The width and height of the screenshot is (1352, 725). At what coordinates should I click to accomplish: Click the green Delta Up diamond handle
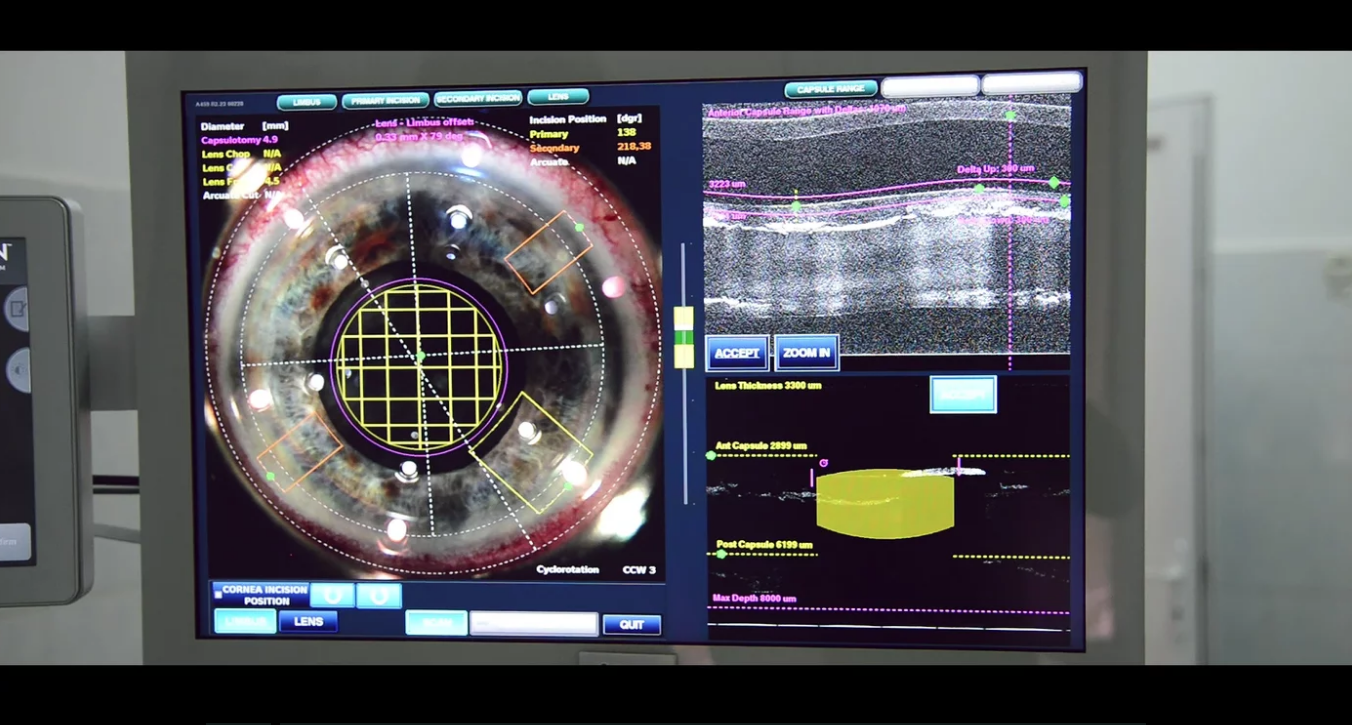1053,183
